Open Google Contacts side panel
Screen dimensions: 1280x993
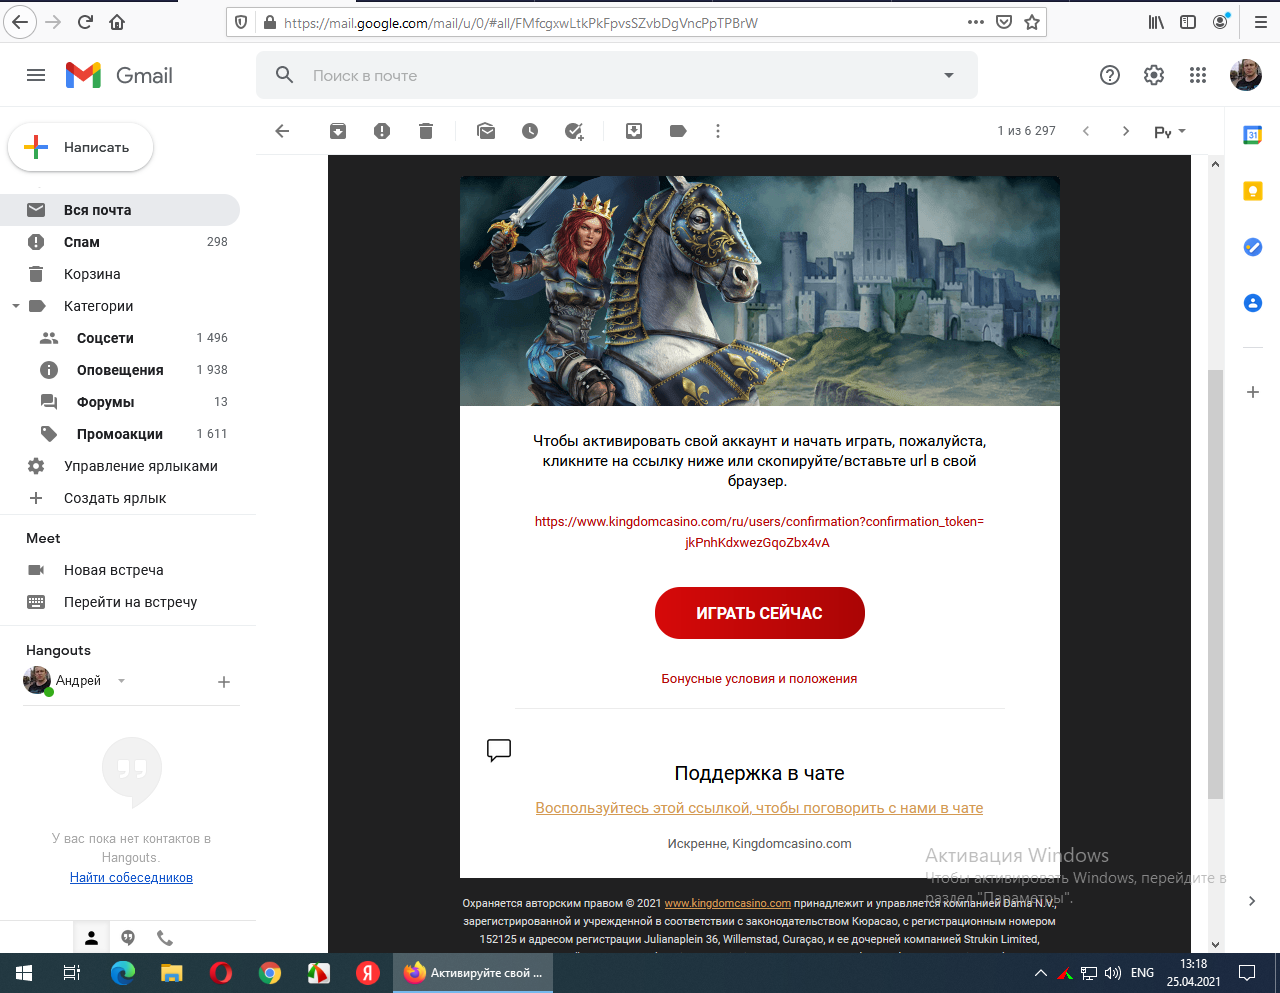click(x=1253, y=303)
